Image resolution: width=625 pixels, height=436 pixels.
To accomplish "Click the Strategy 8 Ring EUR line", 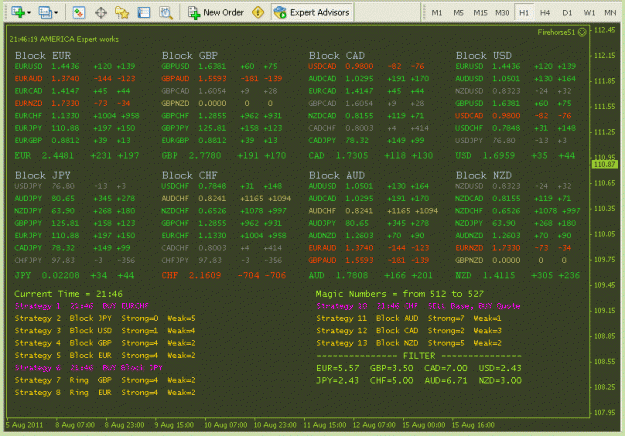I will pos(105,393).
